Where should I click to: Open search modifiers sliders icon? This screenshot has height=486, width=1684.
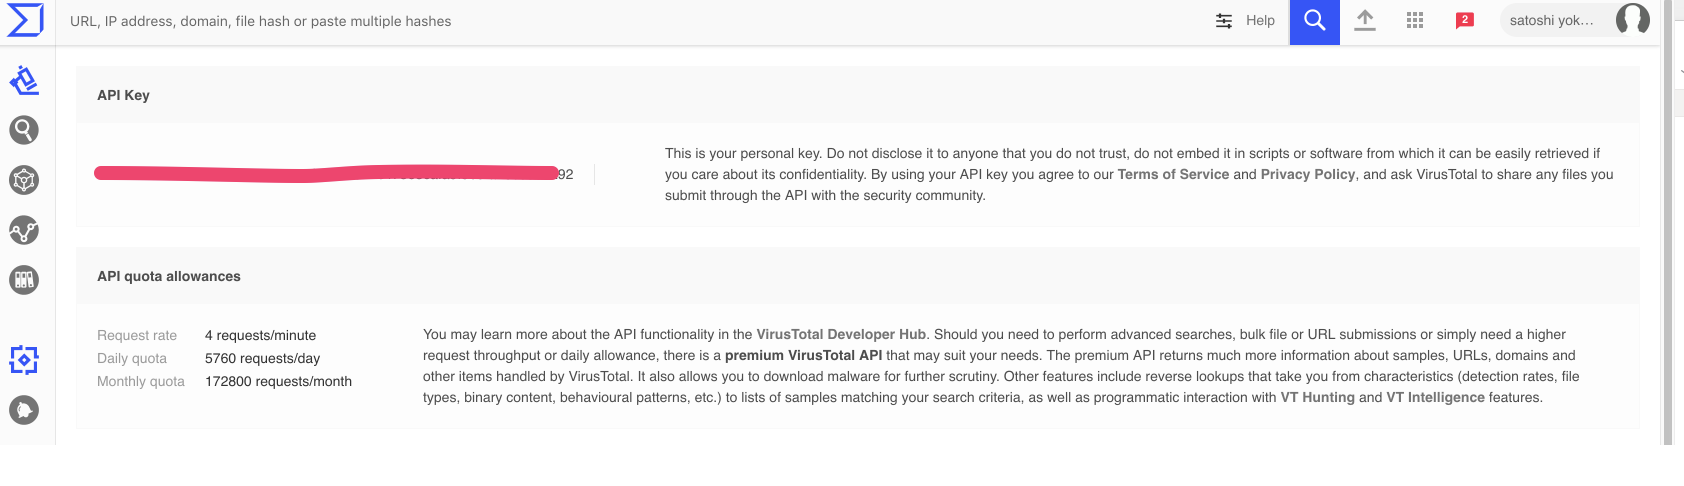click(1224, 21)
